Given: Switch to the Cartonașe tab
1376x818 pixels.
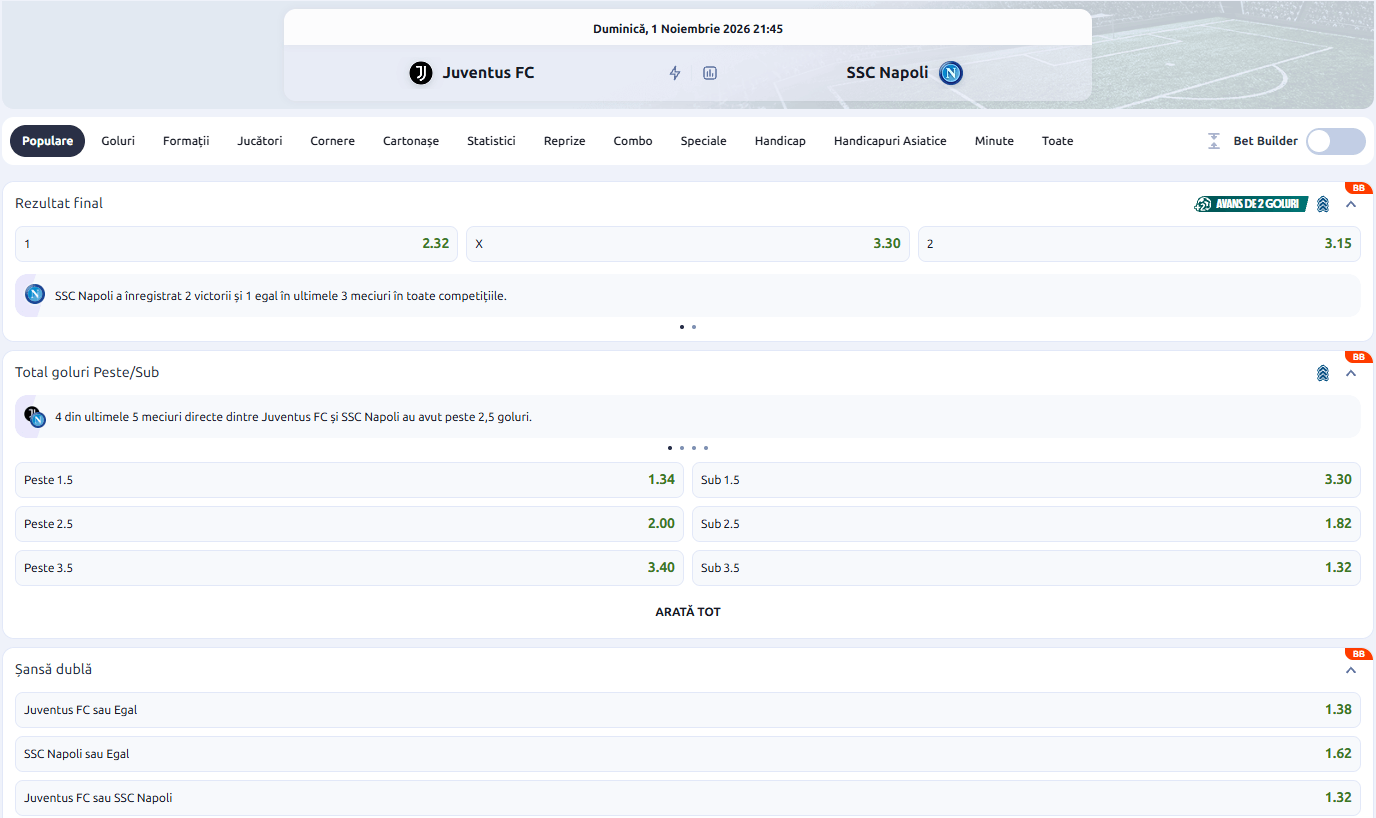Looking at the screenshot, I should [x=411, y=141].
